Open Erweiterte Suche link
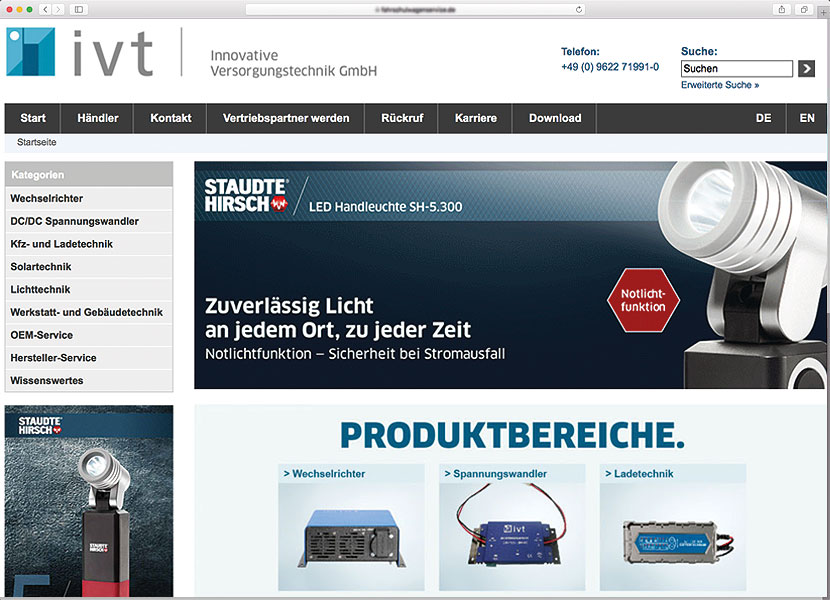Image resolution: width=830 pixels, height=600 pixels. tap(720, 85)
